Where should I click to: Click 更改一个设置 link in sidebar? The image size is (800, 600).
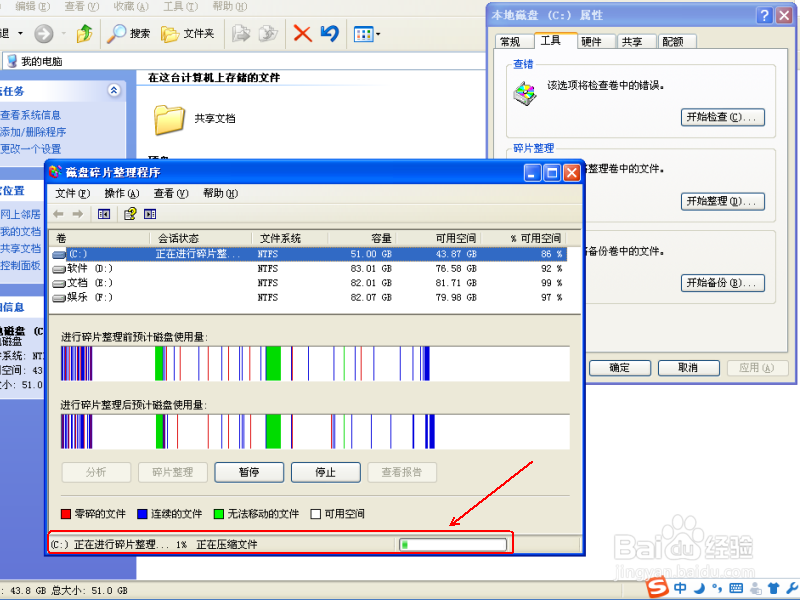pyautogui.click(x=31, y=149)
